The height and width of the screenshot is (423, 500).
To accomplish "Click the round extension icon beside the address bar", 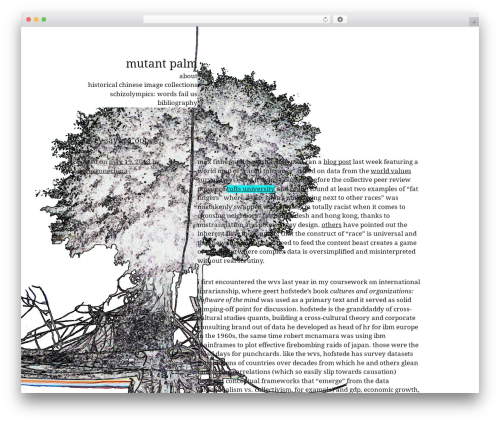I will click(340, 19).
